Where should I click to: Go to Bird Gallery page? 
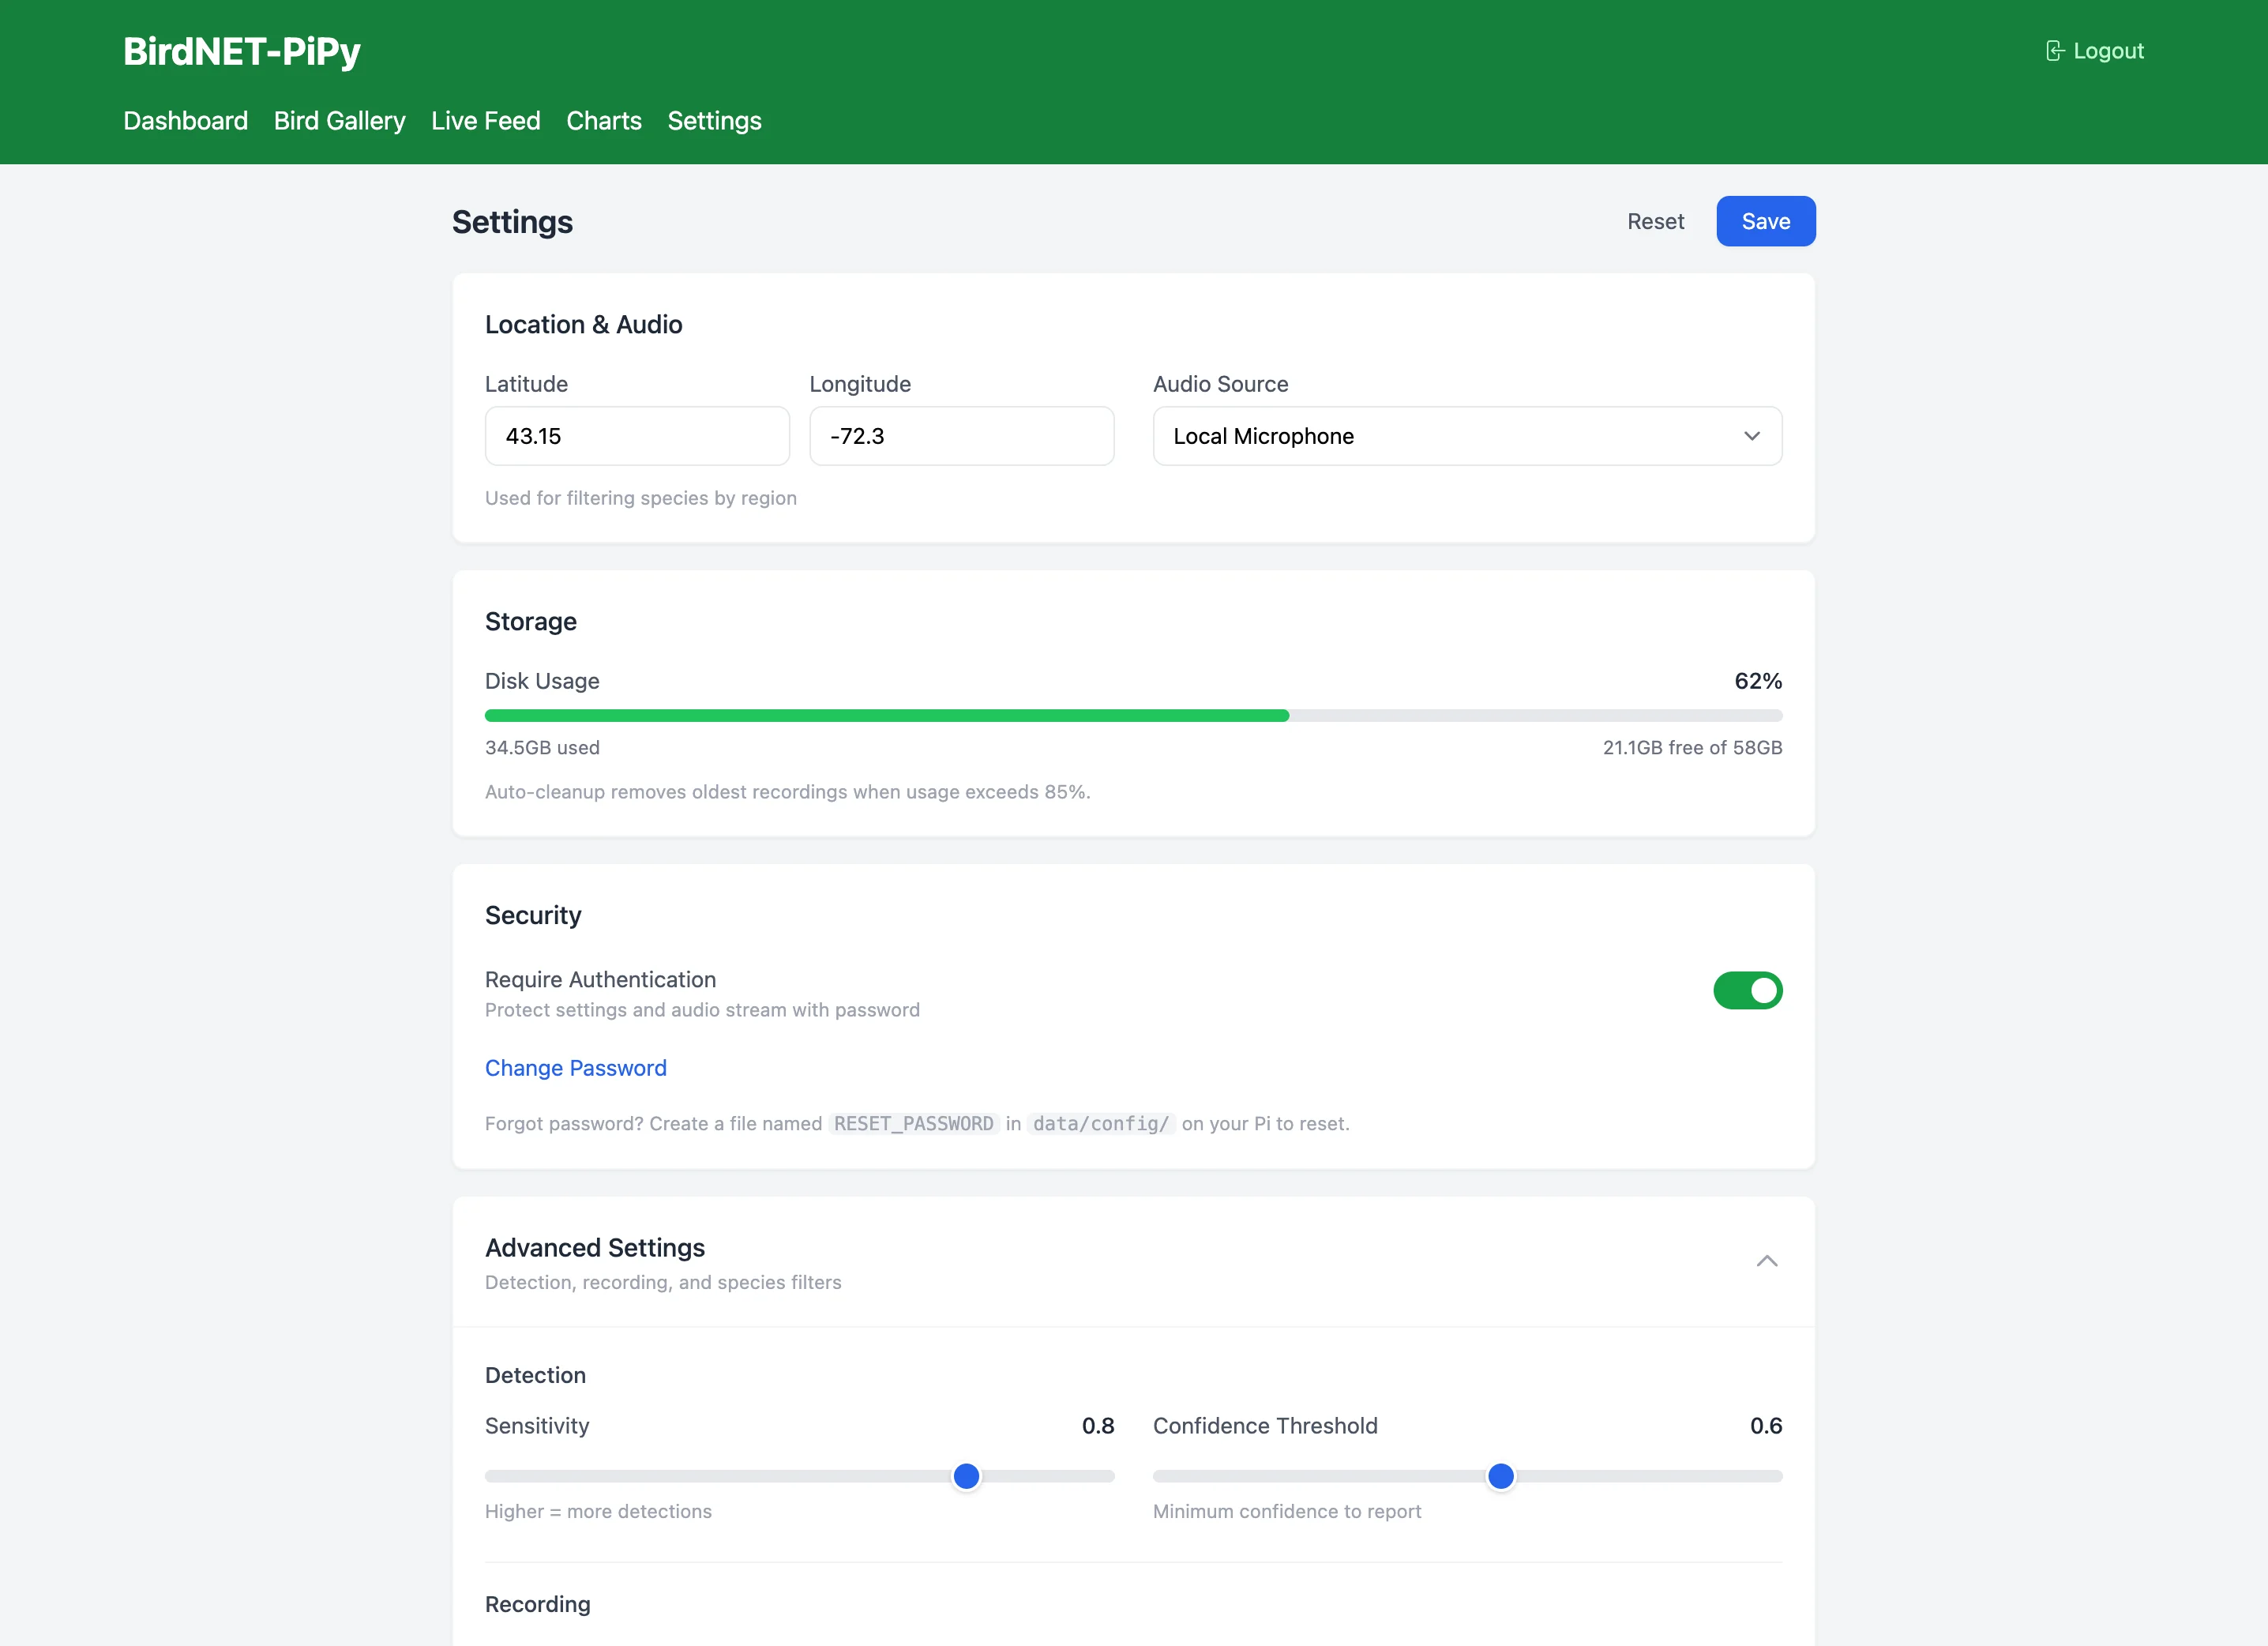point(339,121)
